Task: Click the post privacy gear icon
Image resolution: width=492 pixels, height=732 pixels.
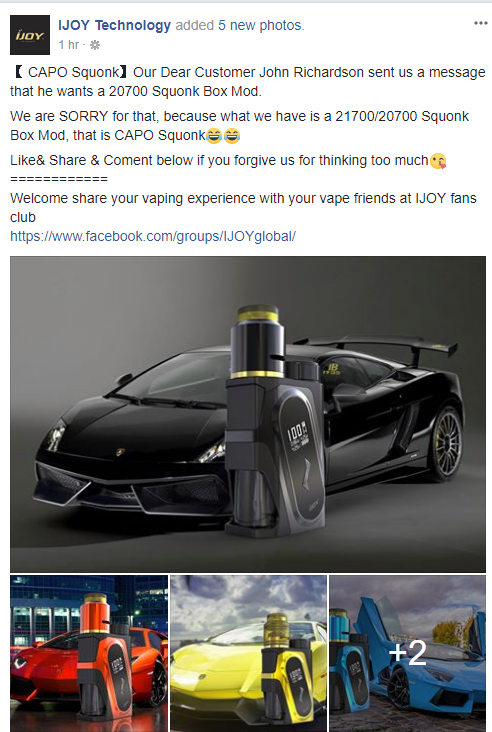Action: pos(95,45)
